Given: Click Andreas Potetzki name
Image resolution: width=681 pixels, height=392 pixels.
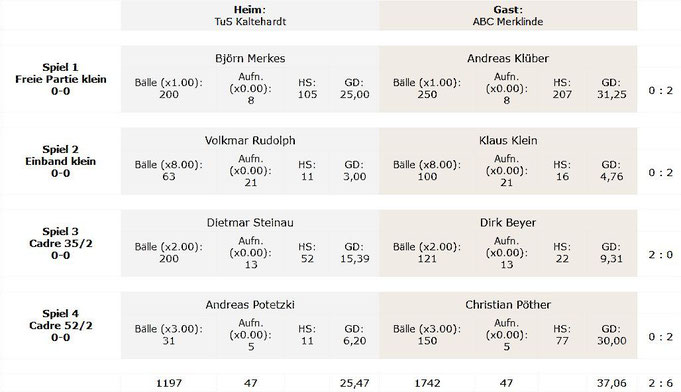Looking at the screenshot, I should (250, 305).
